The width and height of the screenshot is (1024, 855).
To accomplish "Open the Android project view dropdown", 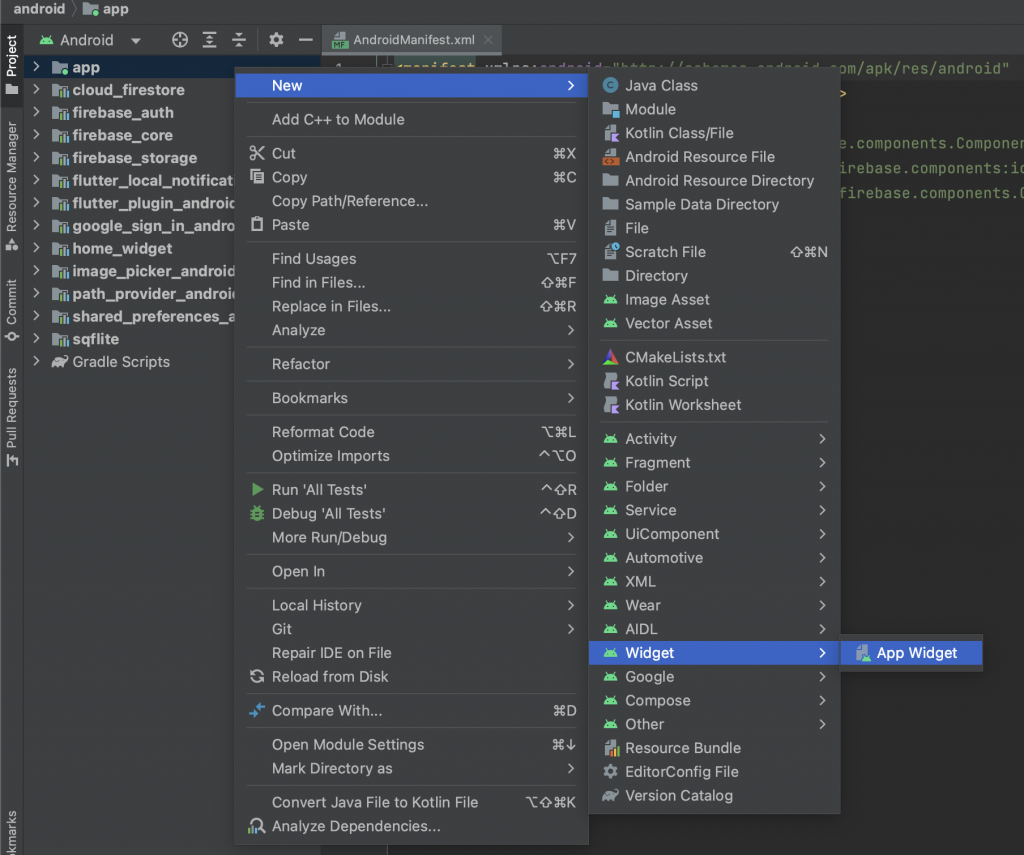I will click(89, 40).
